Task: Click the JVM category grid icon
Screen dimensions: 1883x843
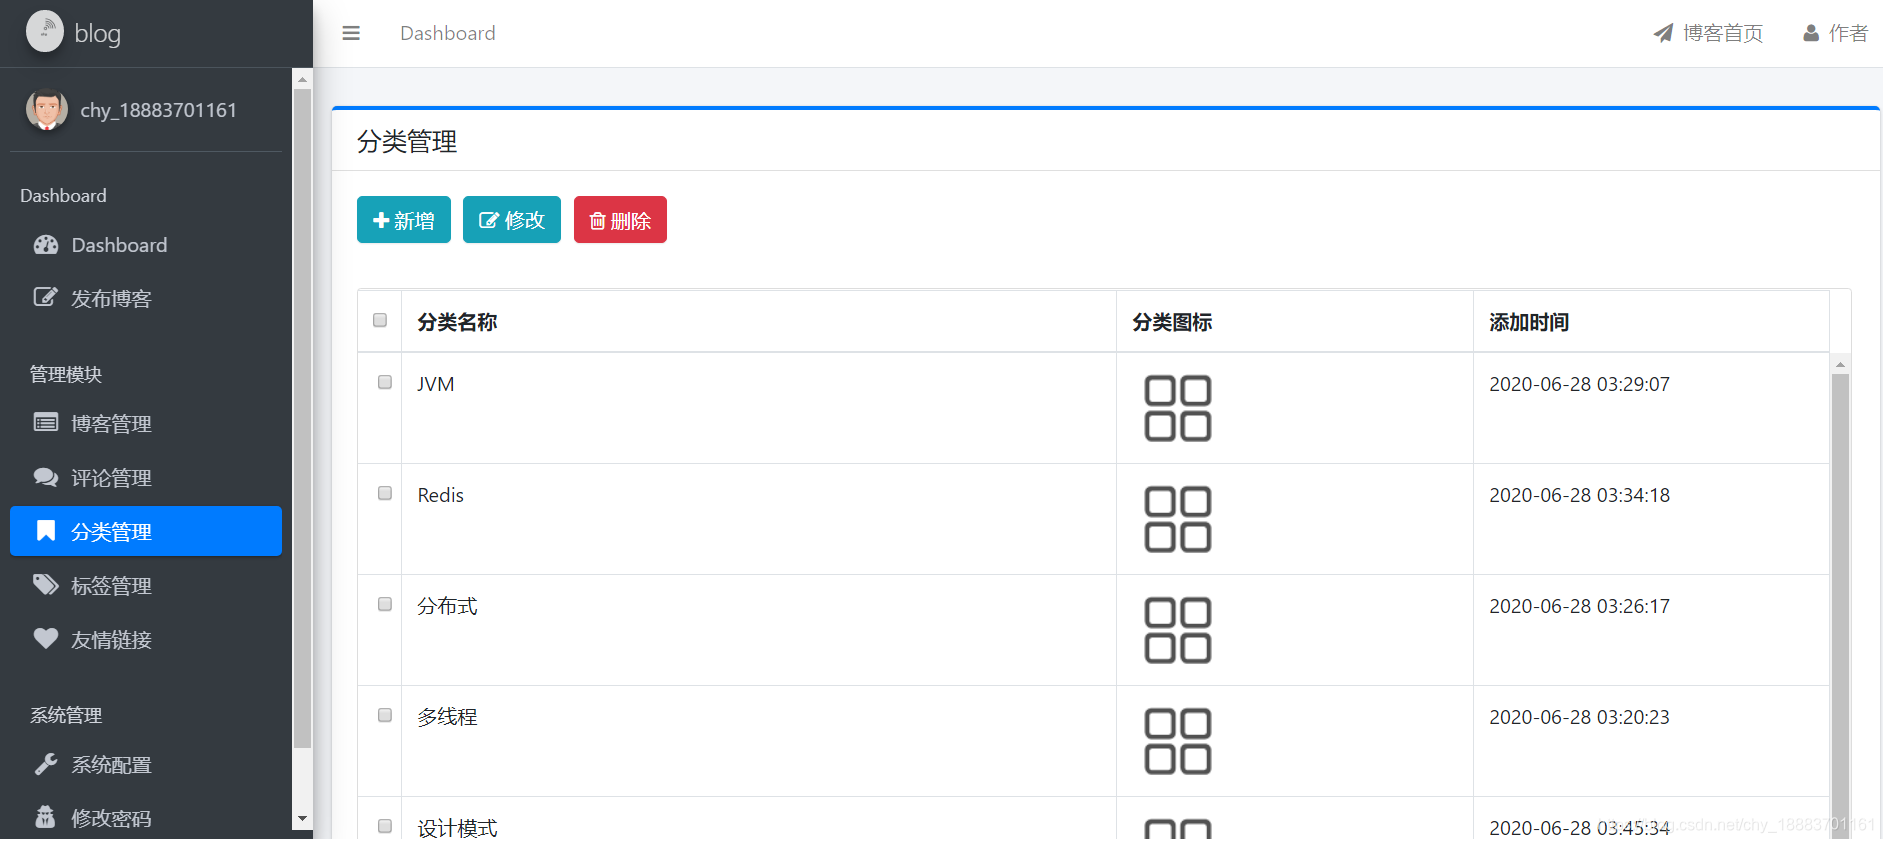Action: [x=1178, y=408]
